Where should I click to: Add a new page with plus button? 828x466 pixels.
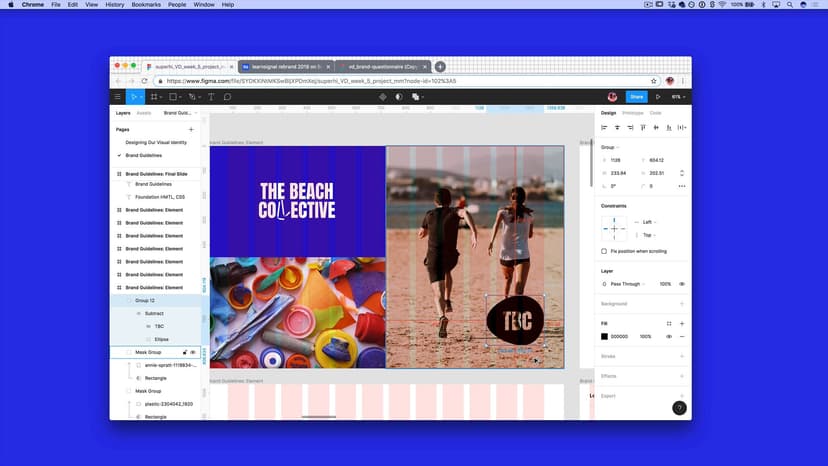coord(191,129)
